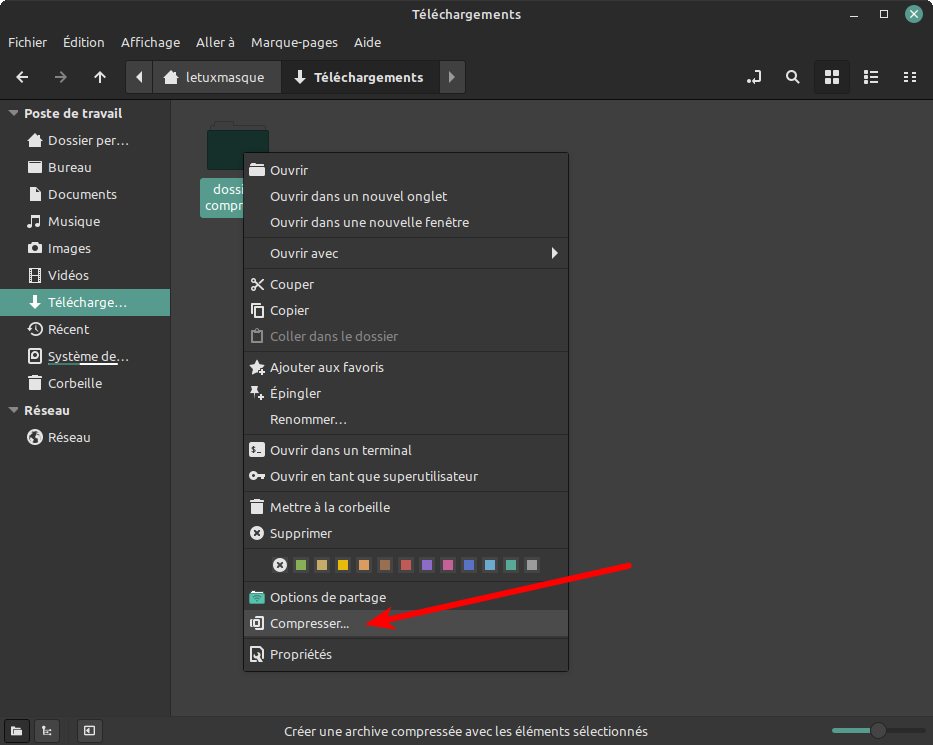Pick the pink folder color swatch
Image resolution: width=933 pixels, height=745 pixels.
[448, 565]
